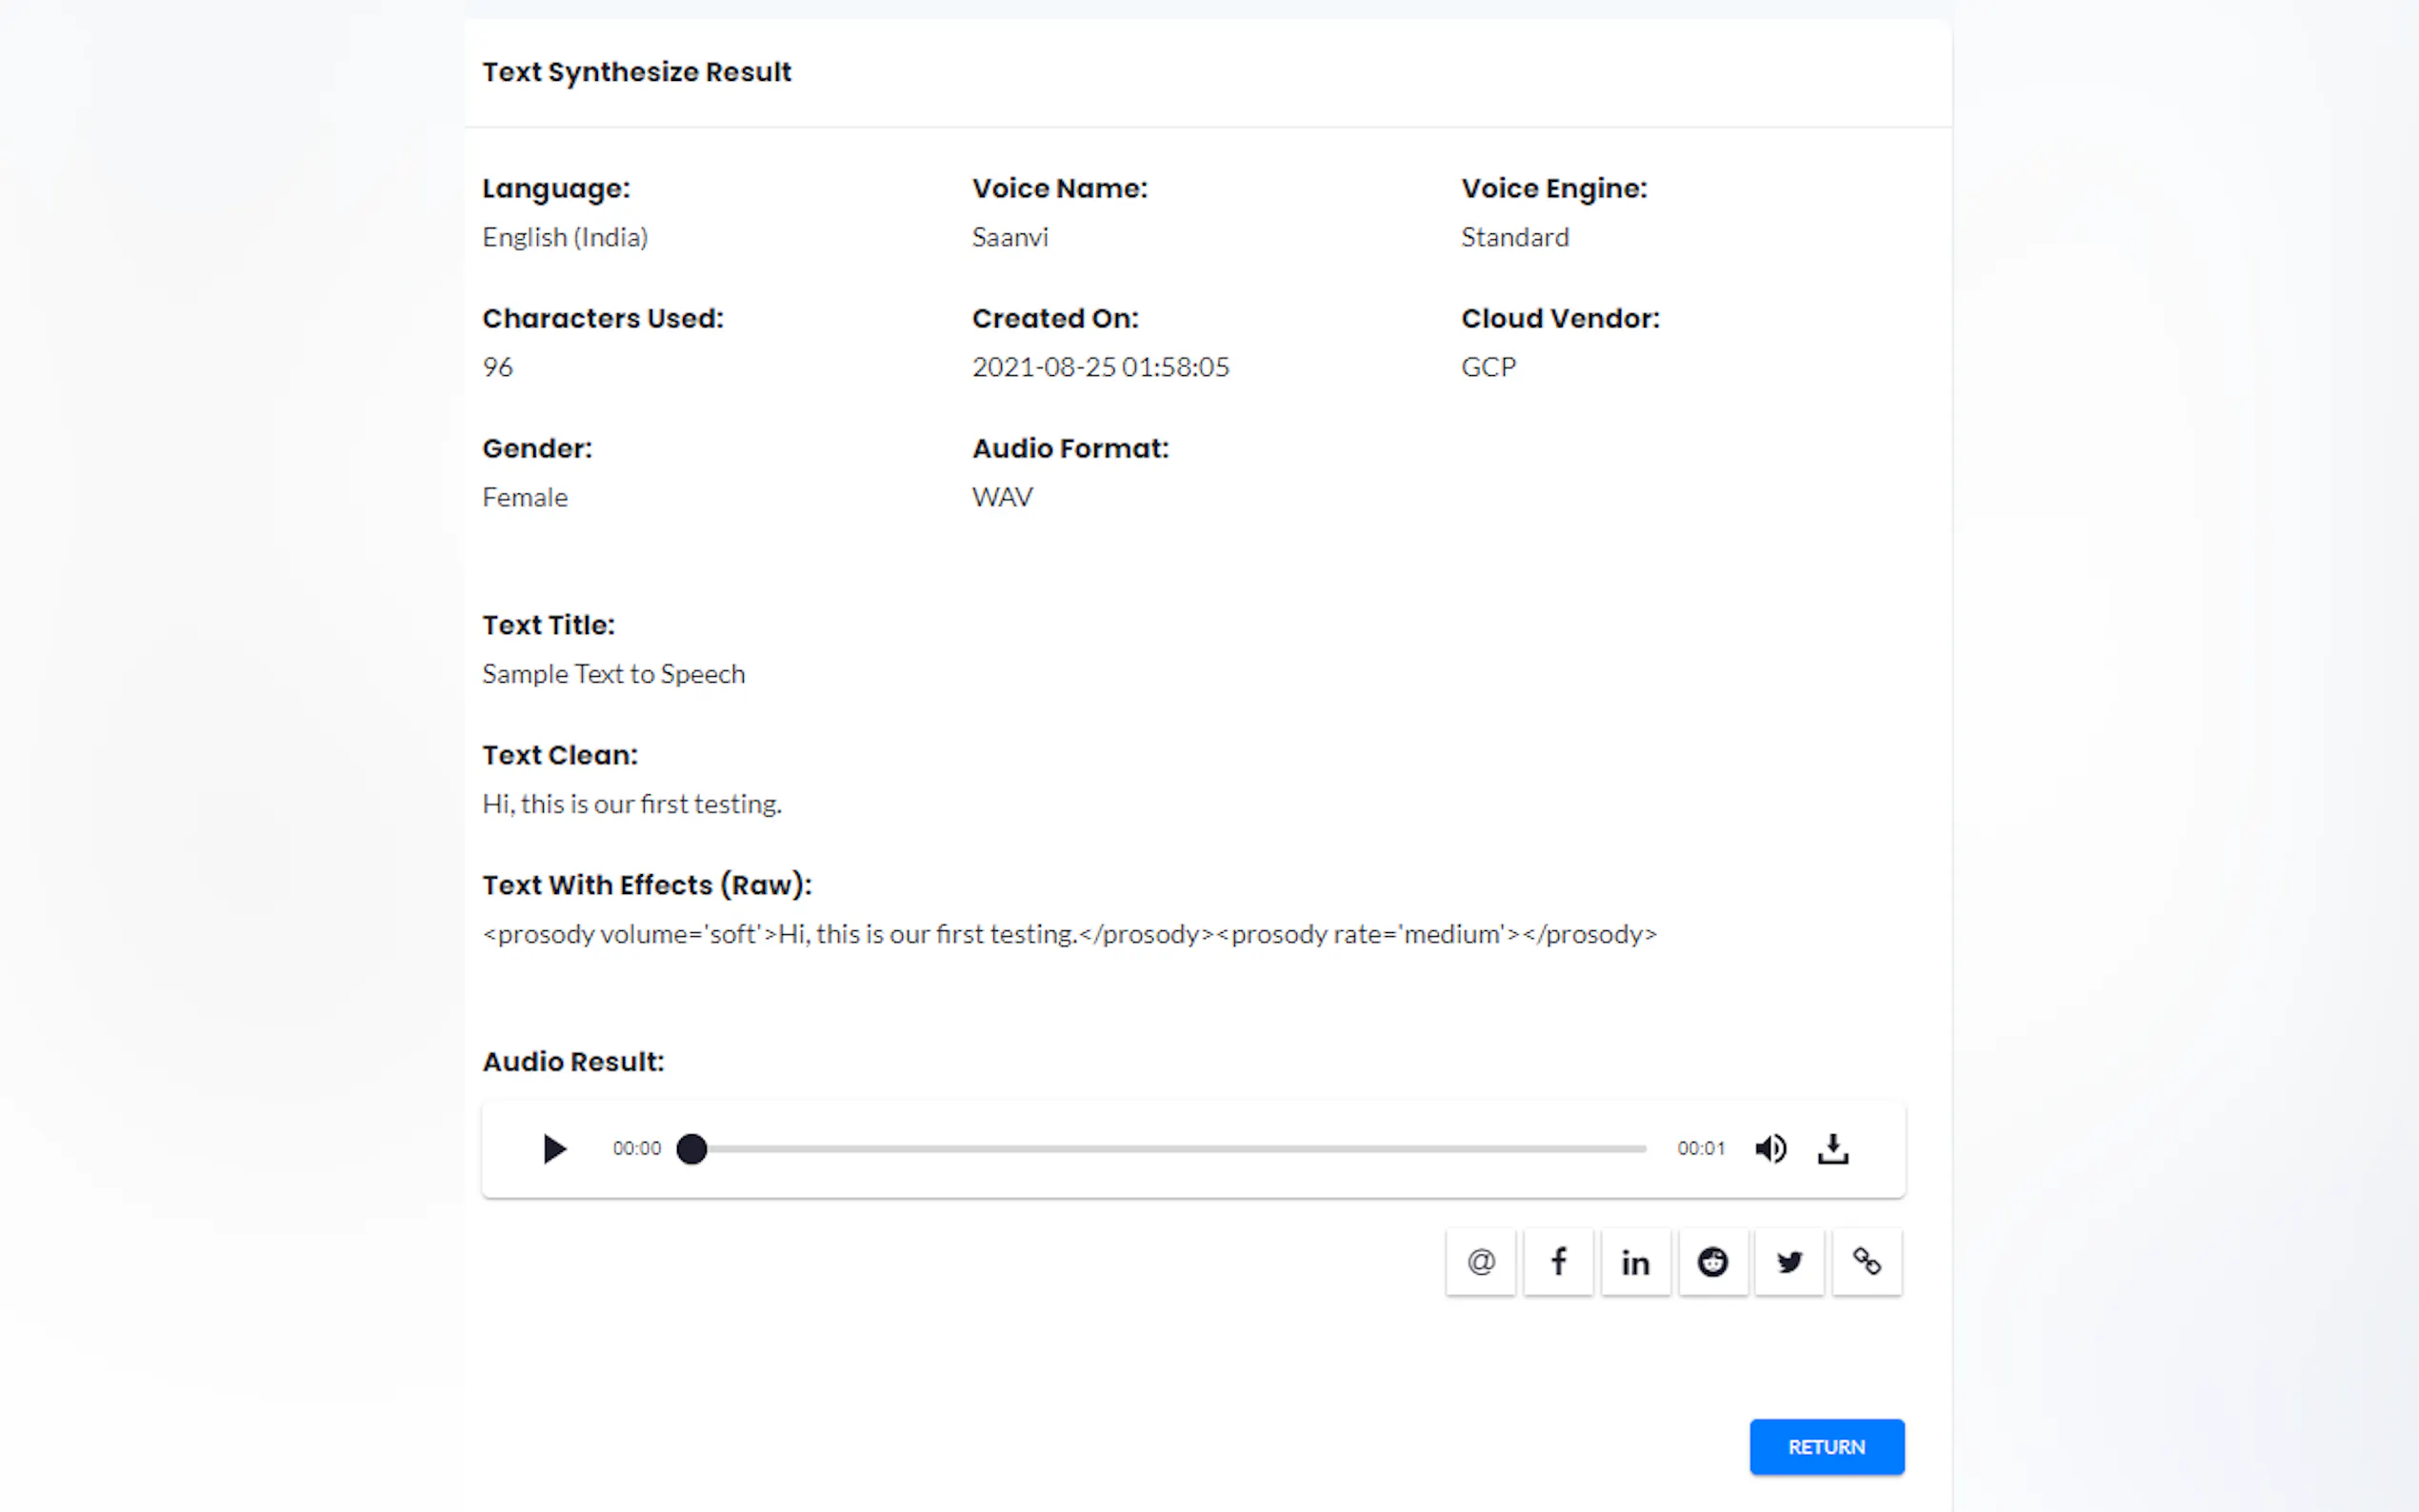Click the audio seek slider handle
2419x1512 pixels.
(x=692, y=1148)
